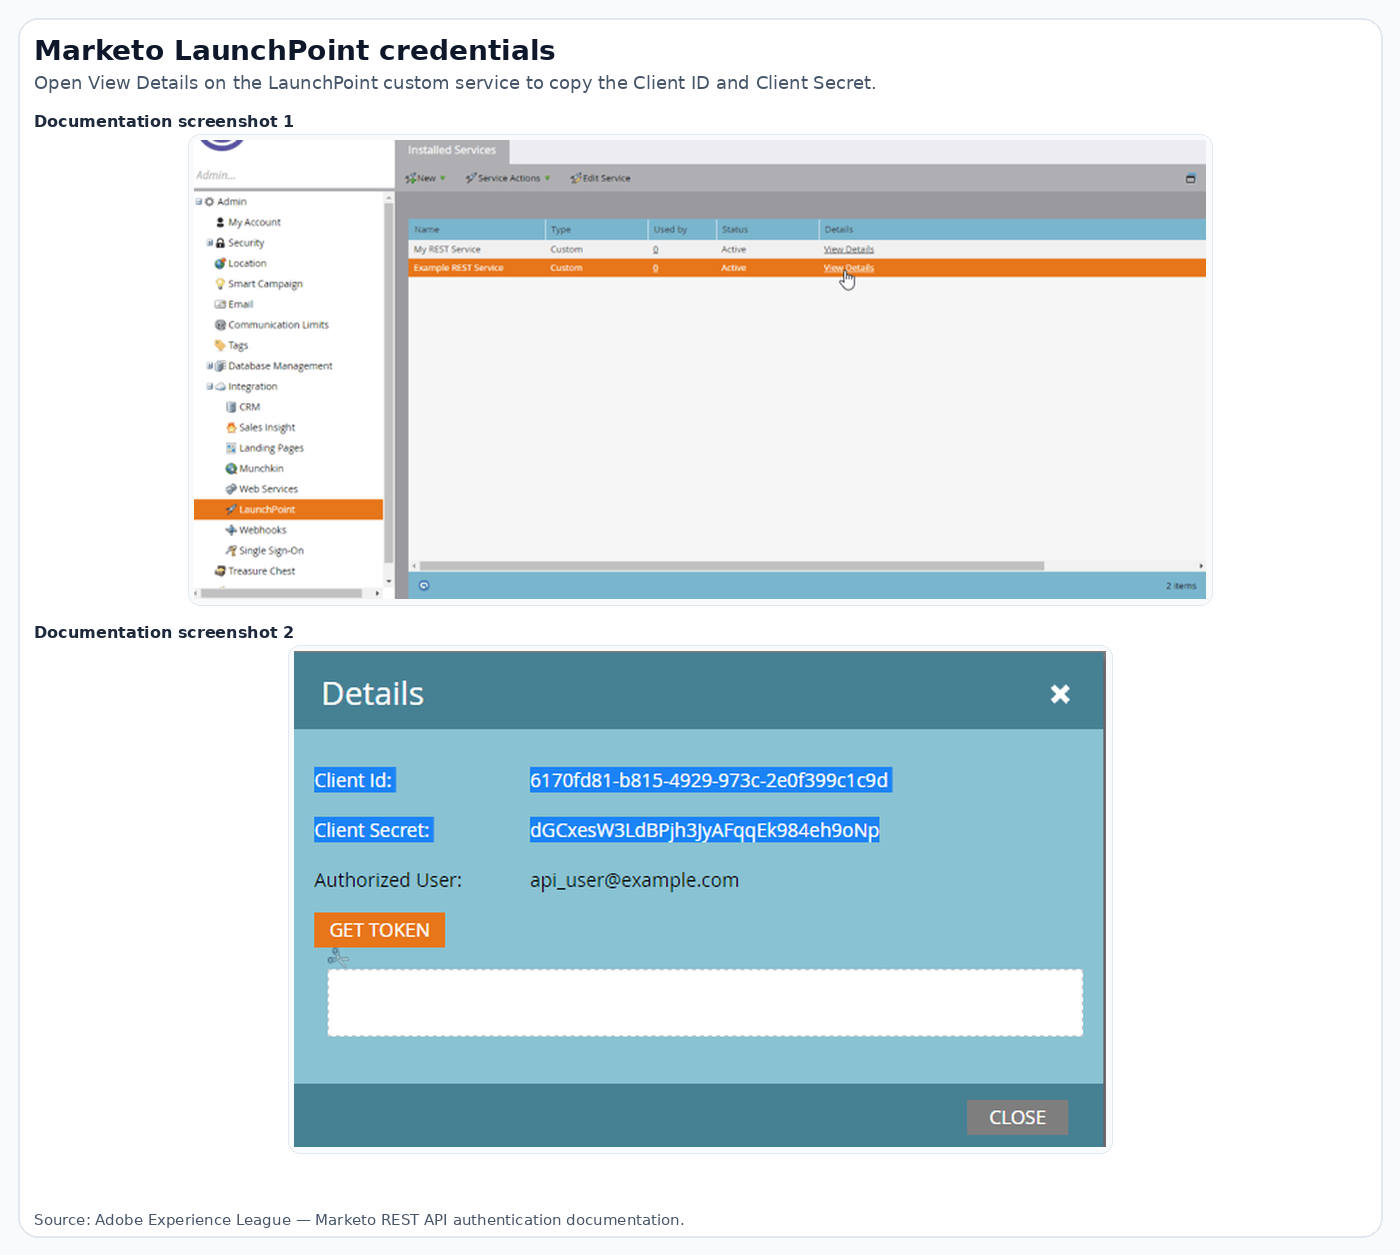Click the Munchkin globe icon
This screenshot has width=1400, height=1255.
(231, 468)
